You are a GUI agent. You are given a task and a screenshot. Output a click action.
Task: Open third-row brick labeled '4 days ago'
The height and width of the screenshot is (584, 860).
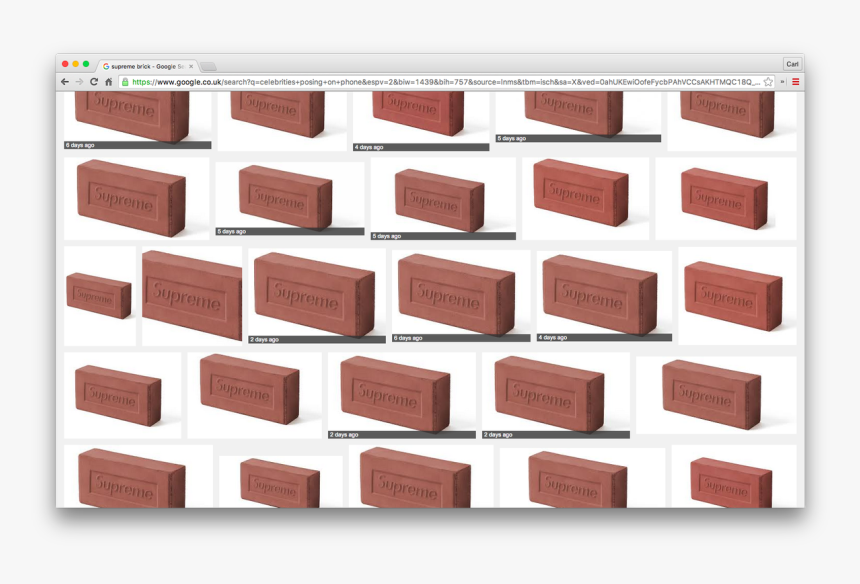pos(604,296)
